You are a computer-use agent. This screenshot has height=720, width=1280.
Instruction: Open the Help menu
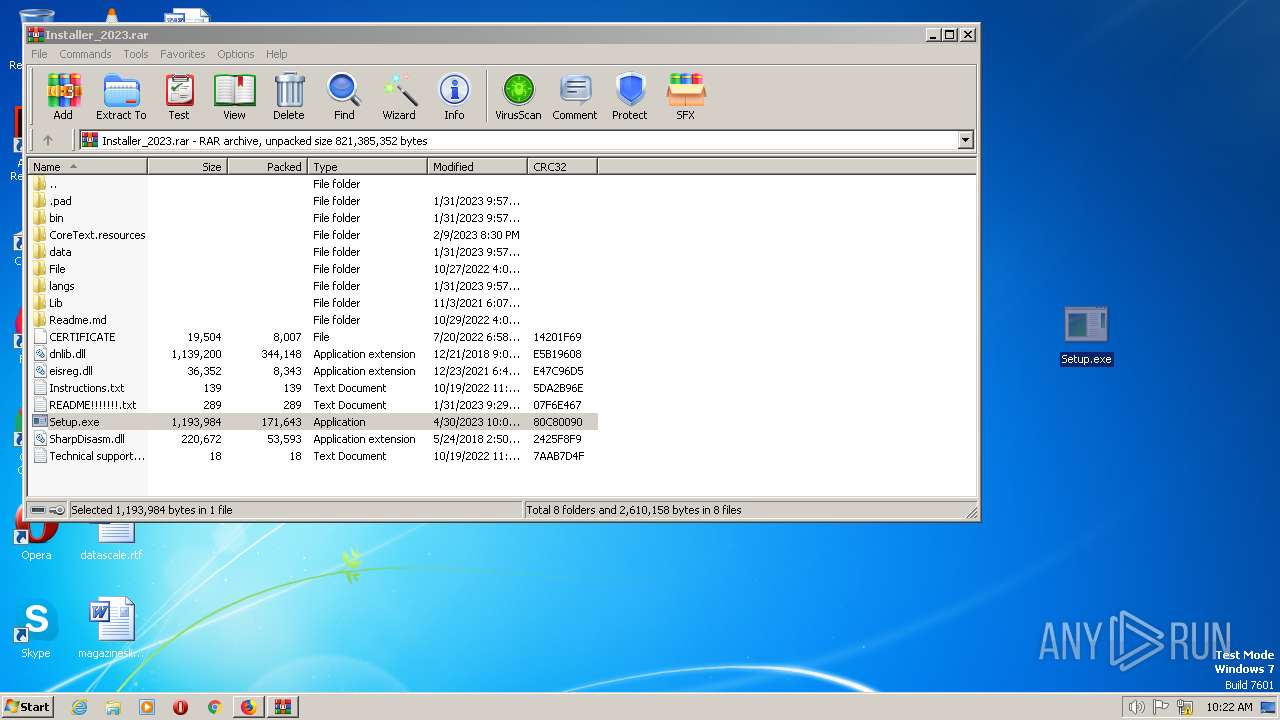(x=277, y=54)
